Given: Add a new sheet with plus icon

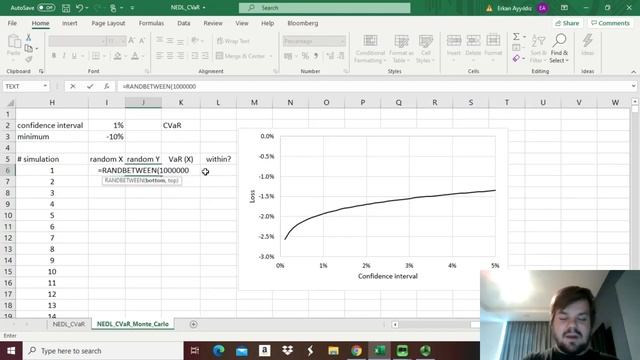Looking at the screenshot, I should coord(193,324).
